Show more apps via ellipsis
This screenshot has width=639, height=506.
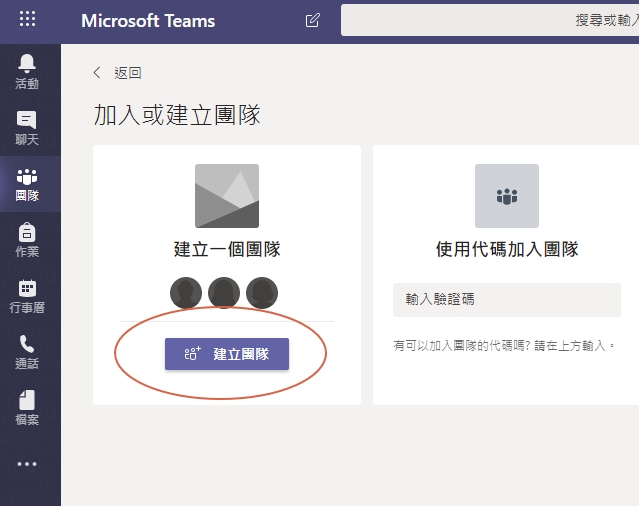click(27, 464)
